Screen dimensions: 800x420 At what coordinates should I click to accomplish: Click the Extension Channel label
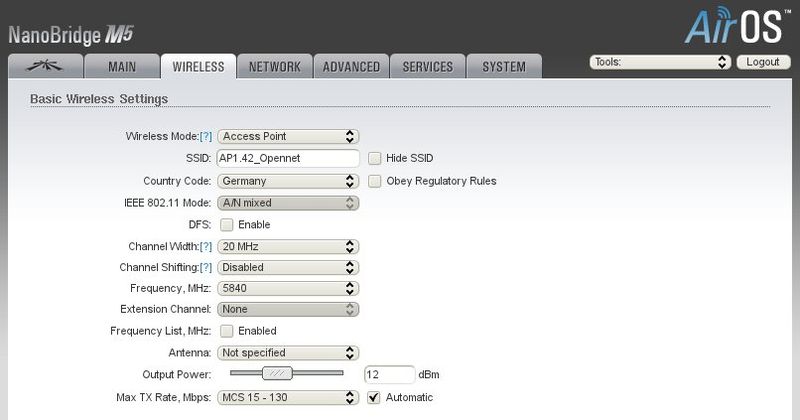tap(165, 309)
